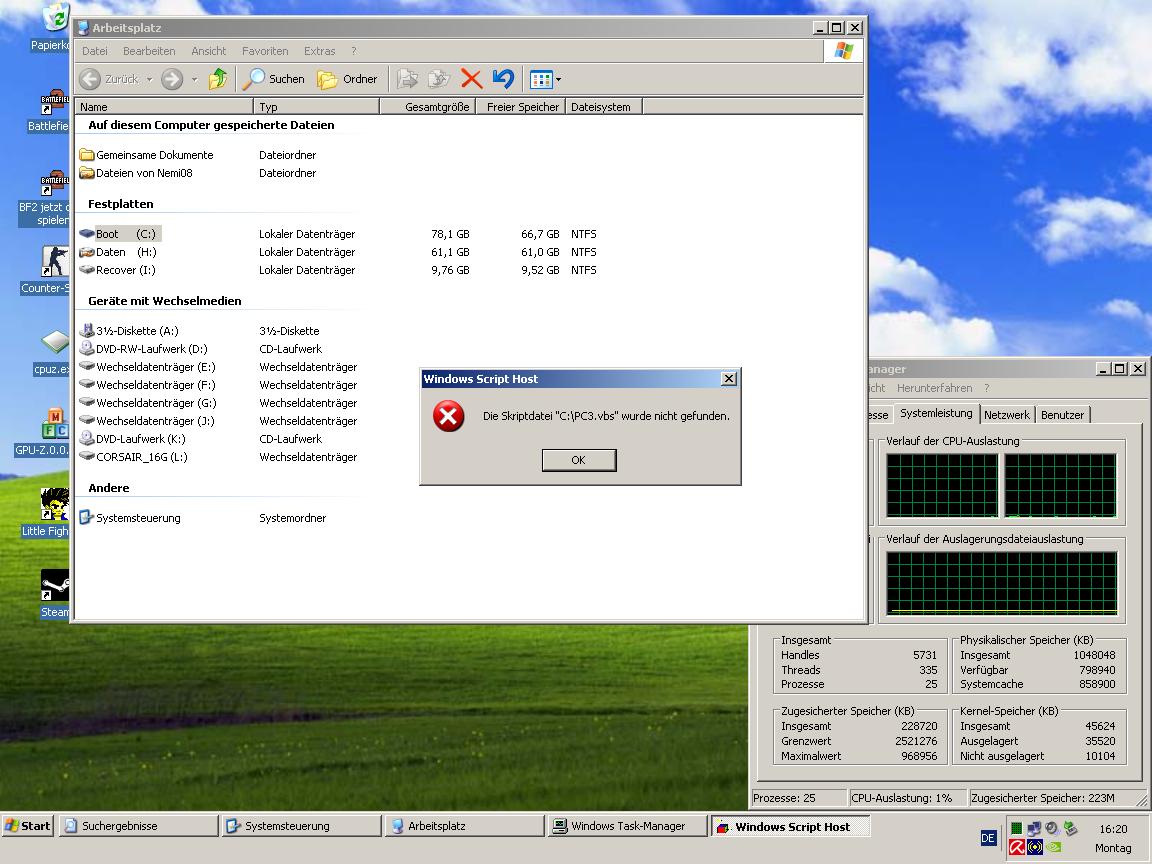This screenshot has height=864, width=1152.
Task: Click the Suchen search toolbar button
Action: click(274, 79)
